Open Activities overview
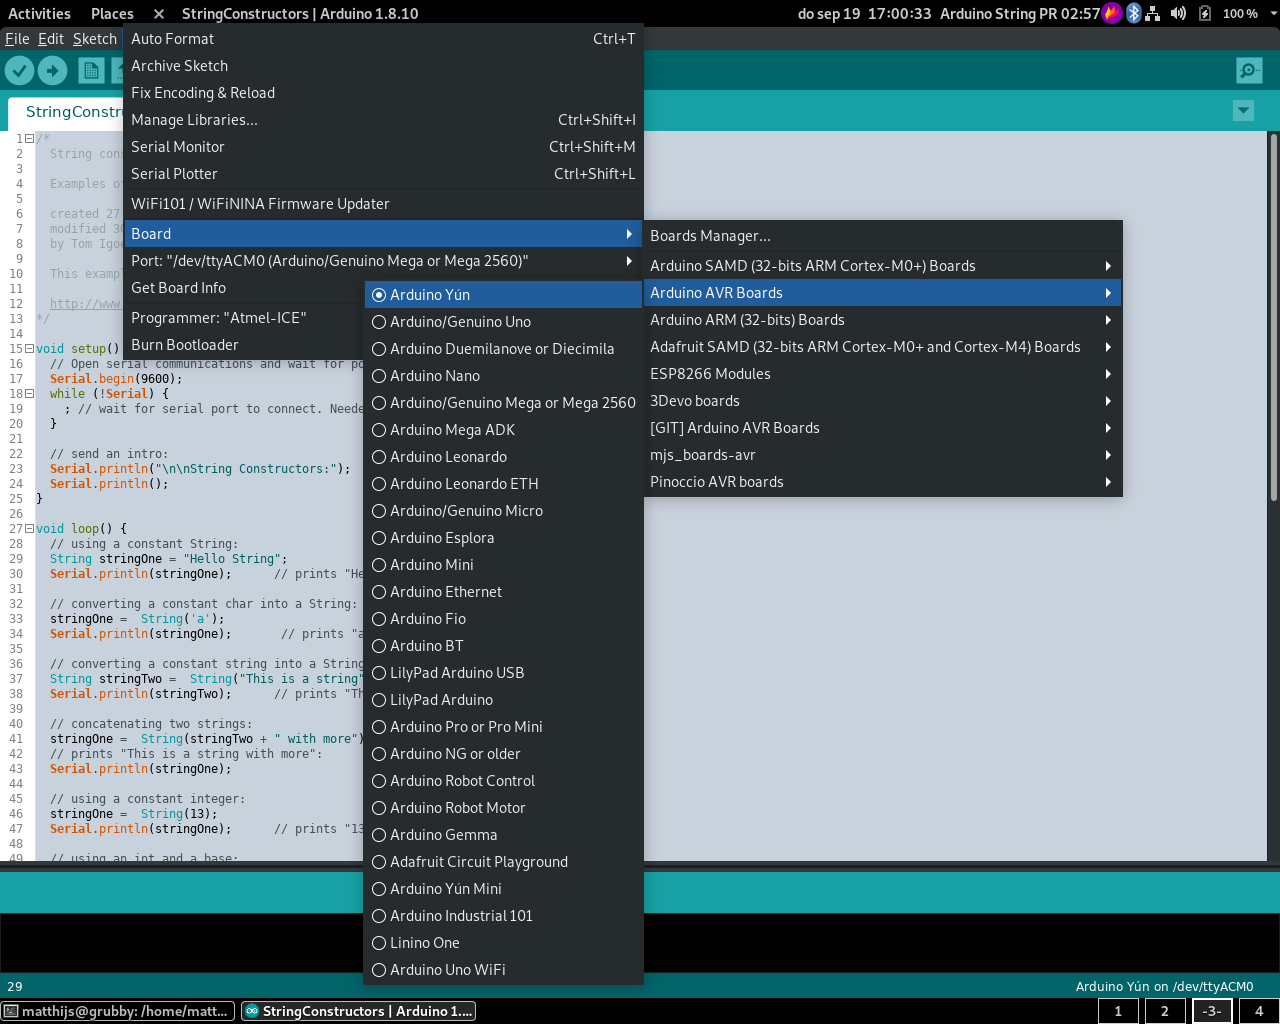 tap(39, 13)
